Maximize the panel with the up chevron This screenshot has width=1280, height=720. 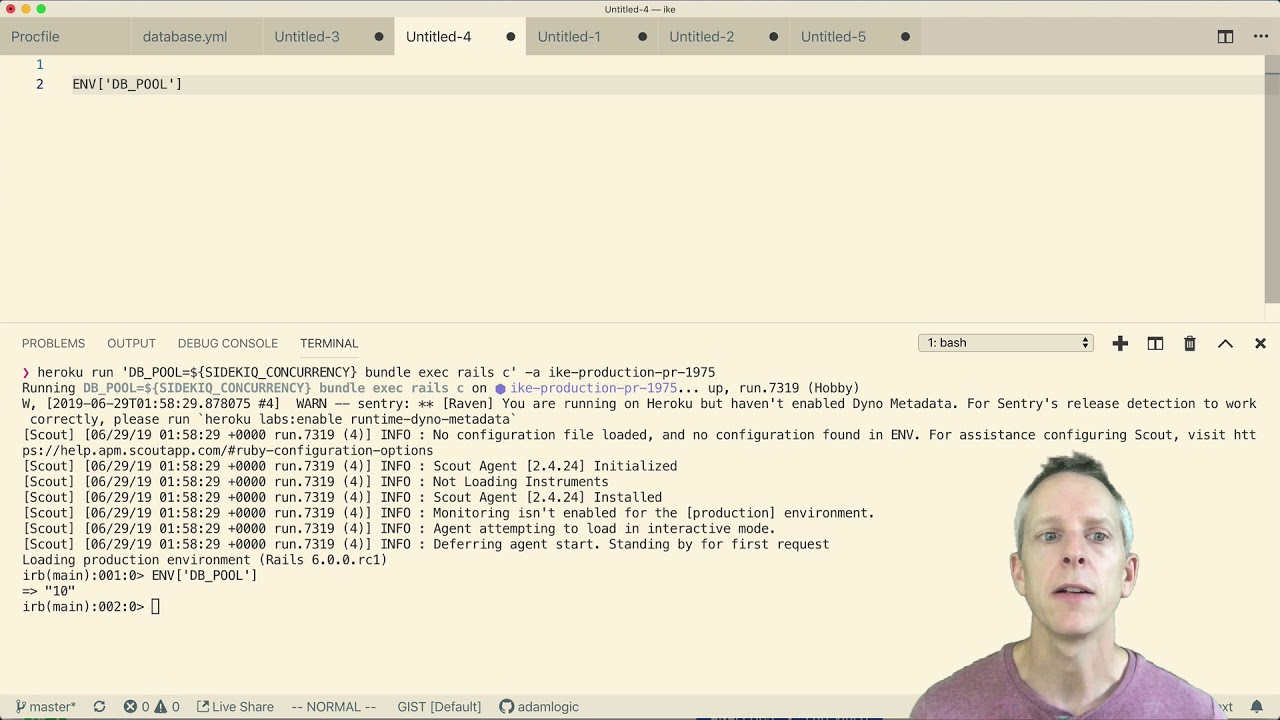tap(1225, 343)
